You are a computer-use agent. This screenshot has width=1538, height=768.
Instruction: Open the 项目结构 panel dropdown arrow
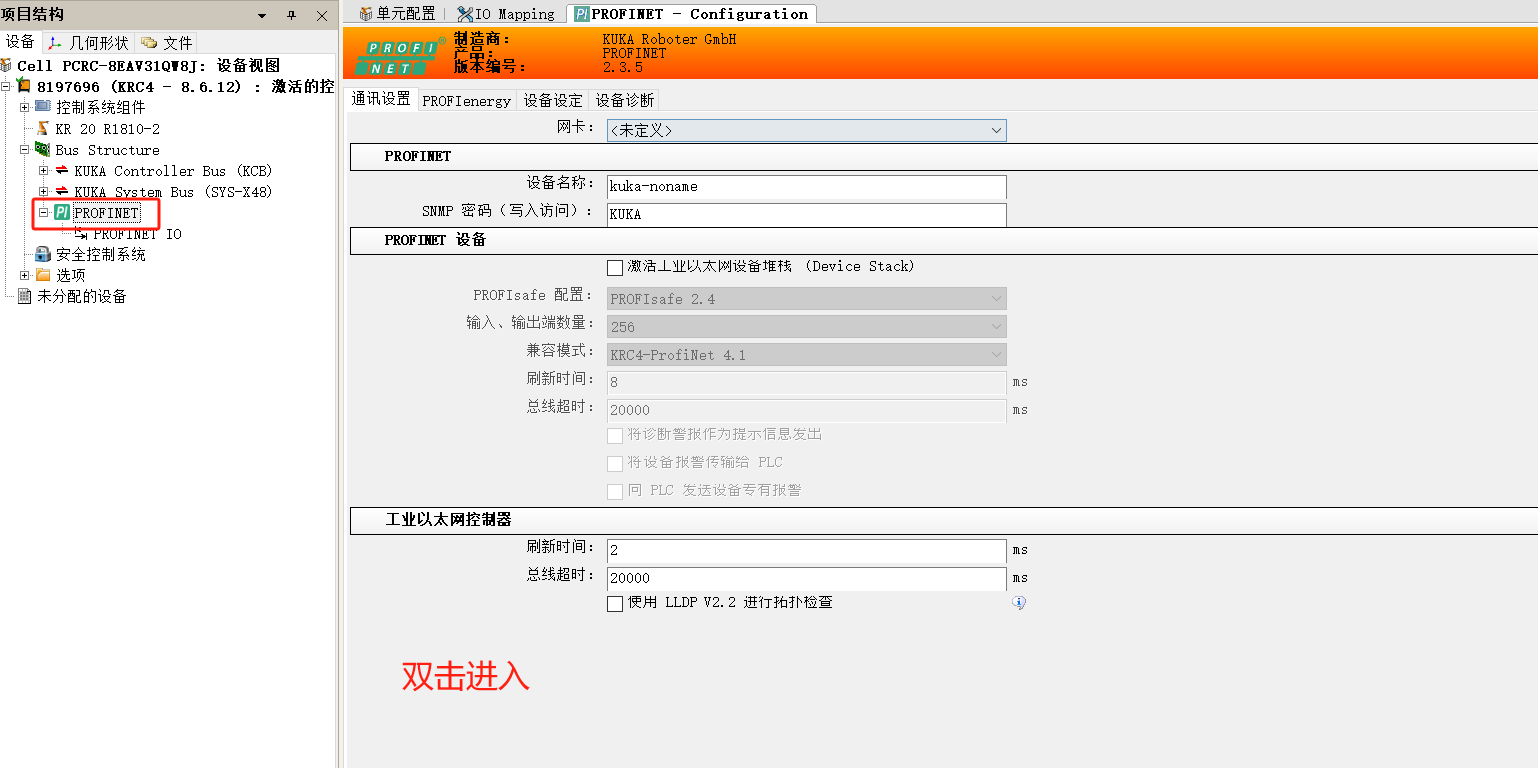tap(262, 16)
